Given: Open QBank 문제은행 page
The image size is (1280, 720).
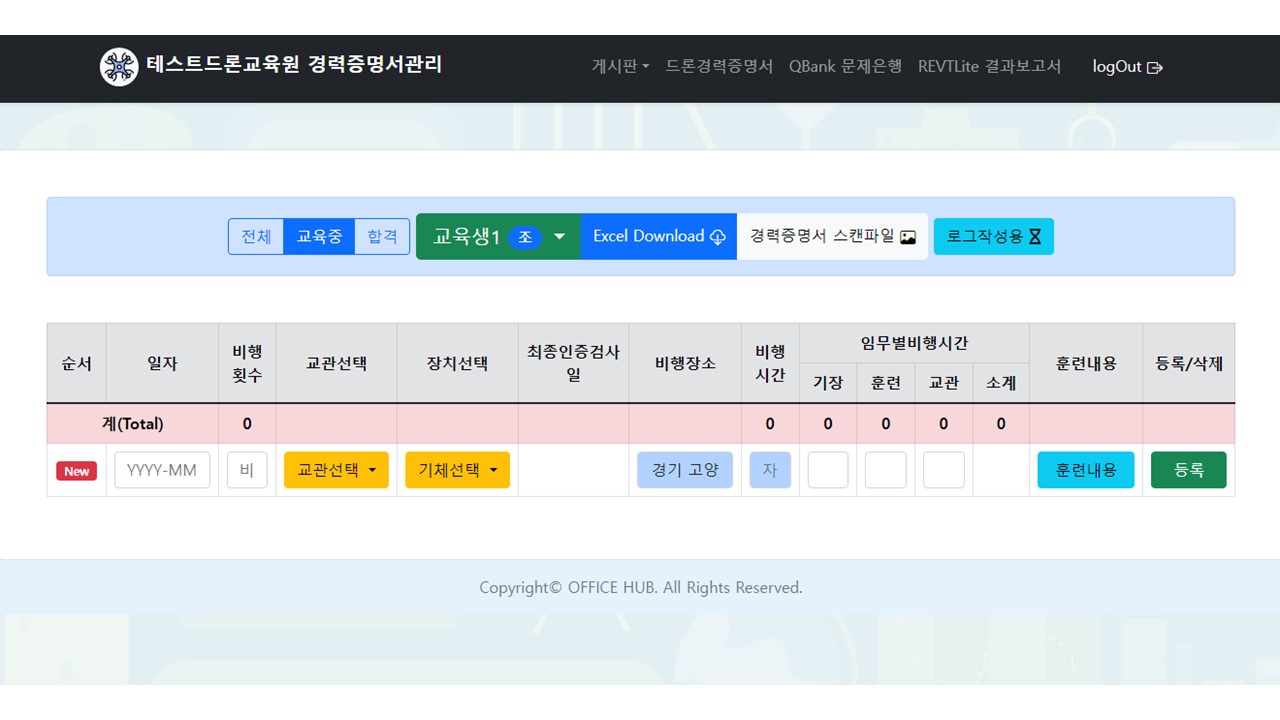Looking at the screenshot, I should coord(845,66).
